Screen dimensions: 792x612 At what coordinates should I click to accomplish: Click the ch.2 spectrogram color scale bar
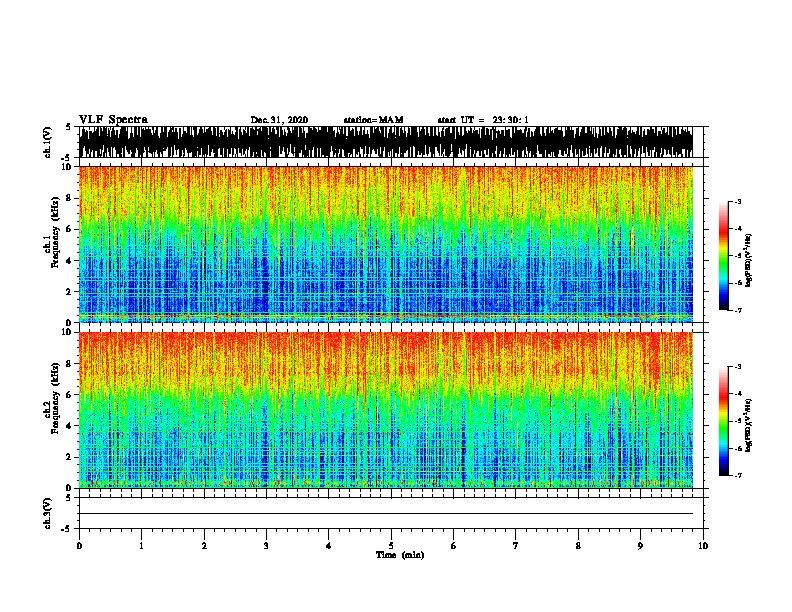(x=724, y=421)
